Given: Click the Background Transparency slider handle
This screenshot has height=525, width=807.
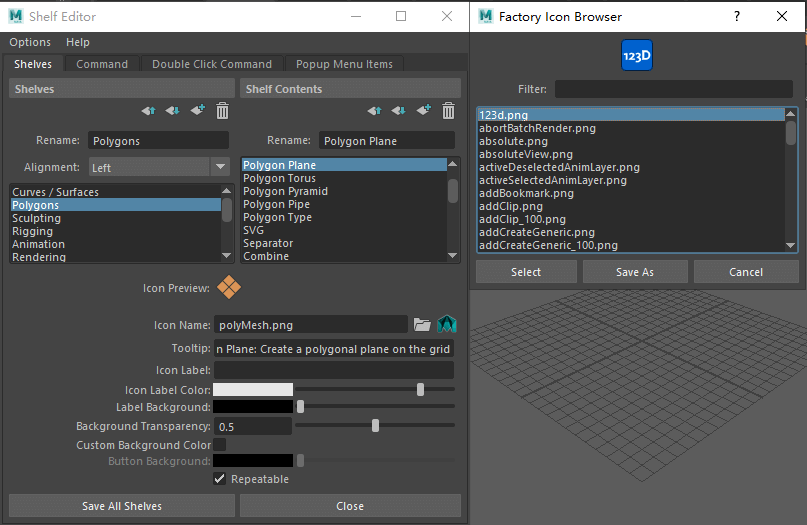Looking at the screenshot, I should [x=375, y=426].
